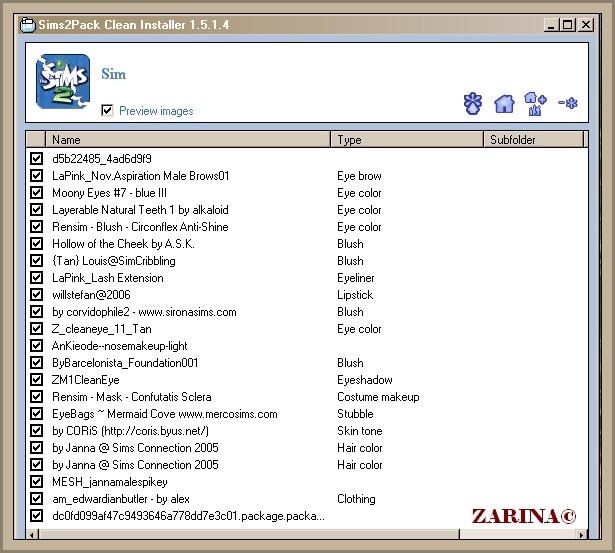Screen dimensions: 615x553
Task: Toggle the Preview images checkbox
Action: click(x=107, y=111)
